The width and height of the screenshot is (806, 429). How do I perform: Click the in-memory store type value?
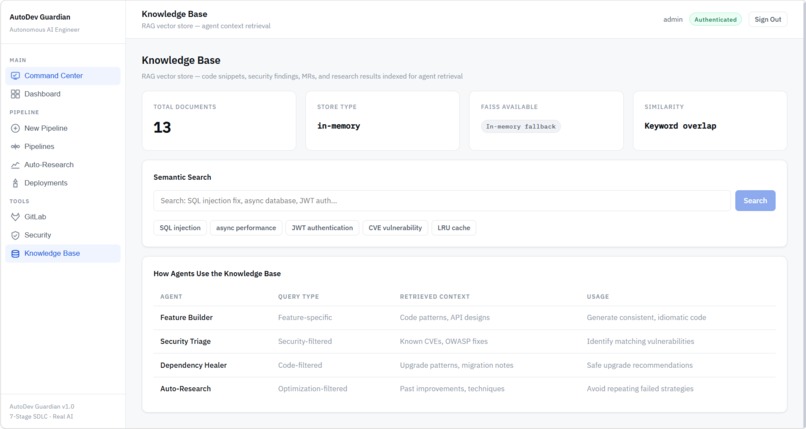click(338, 126)
